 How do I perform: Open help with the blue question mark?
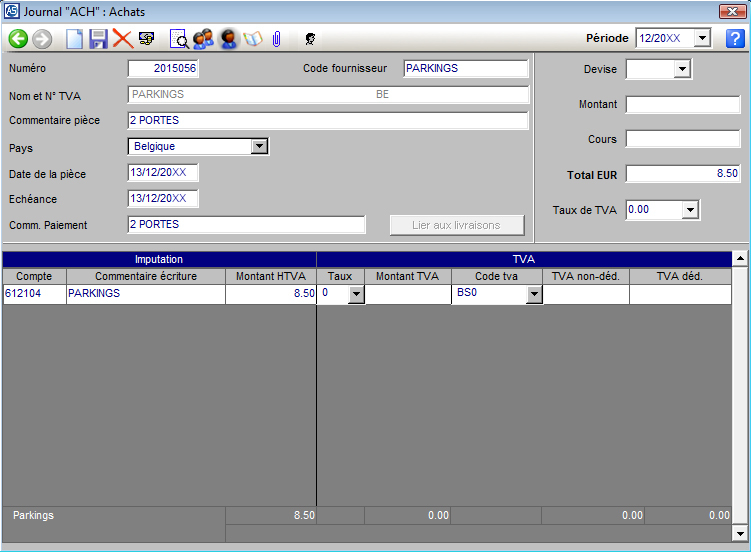click(735, 39)
